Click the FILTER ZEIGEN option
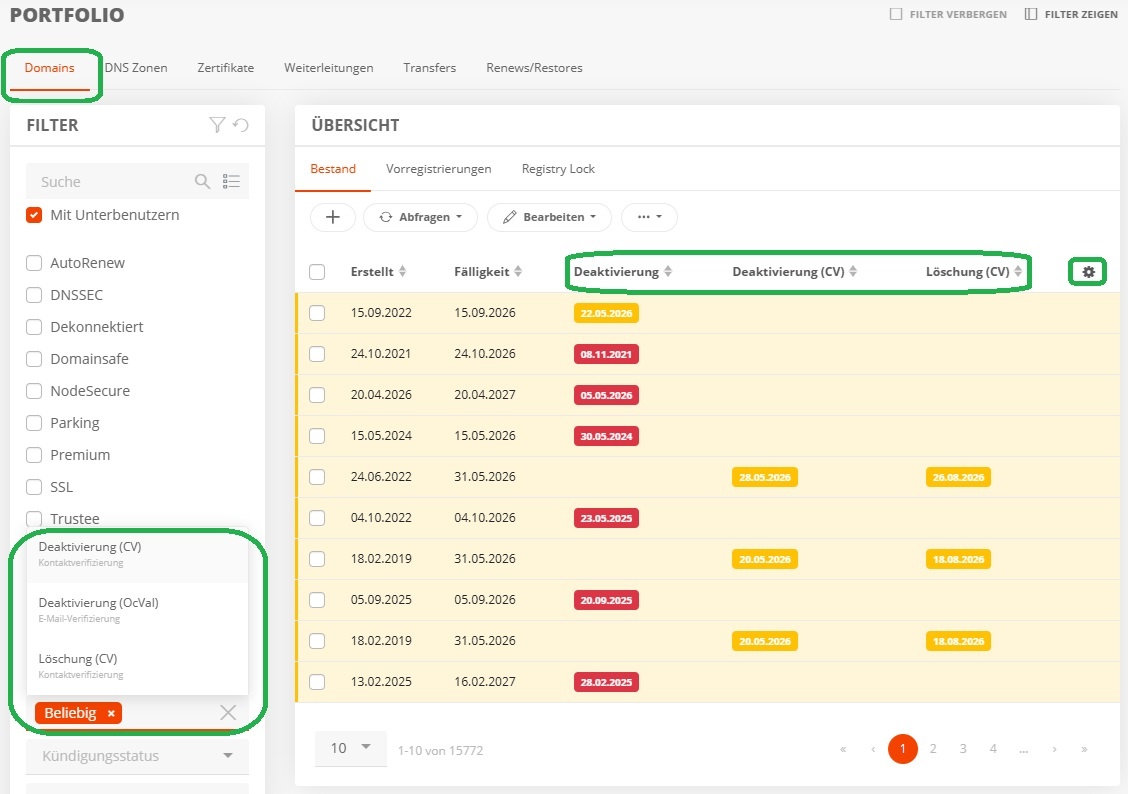Viewport: 1128px width, 794px height. (1071, 14)
